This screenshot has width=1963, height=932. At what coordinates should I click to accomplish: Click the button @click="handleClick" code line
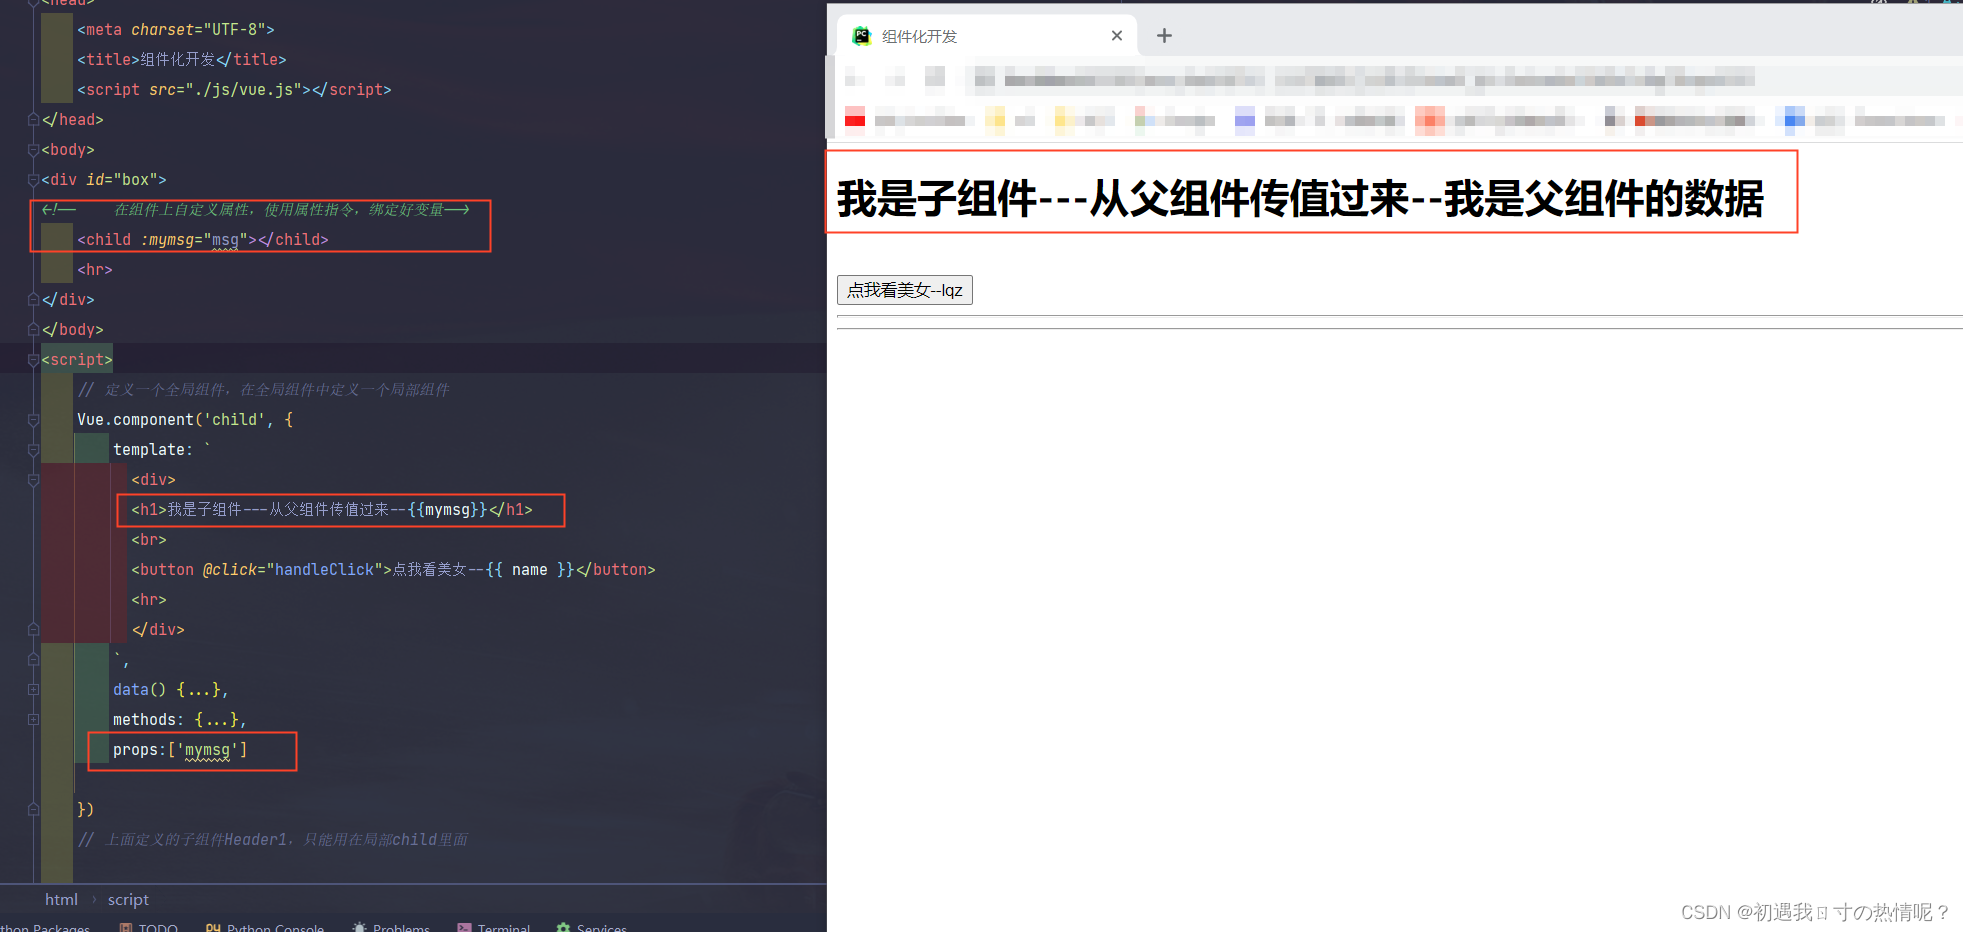[x=393, y=570]
